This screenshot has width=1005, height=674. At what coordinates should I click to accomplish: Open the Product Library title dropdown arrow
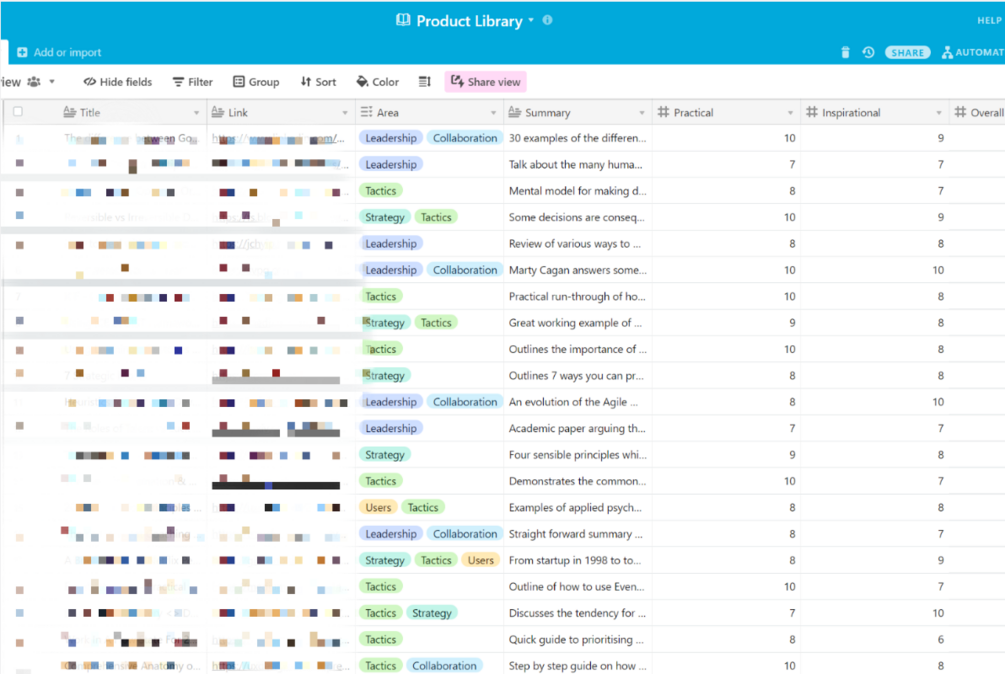(x=531, y=21)
